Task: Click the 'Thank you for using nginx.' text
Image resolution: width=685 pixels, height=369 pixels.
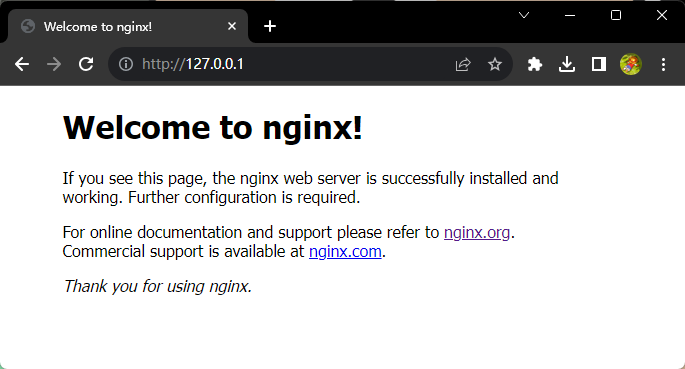Action: click(x=158, y=286)
